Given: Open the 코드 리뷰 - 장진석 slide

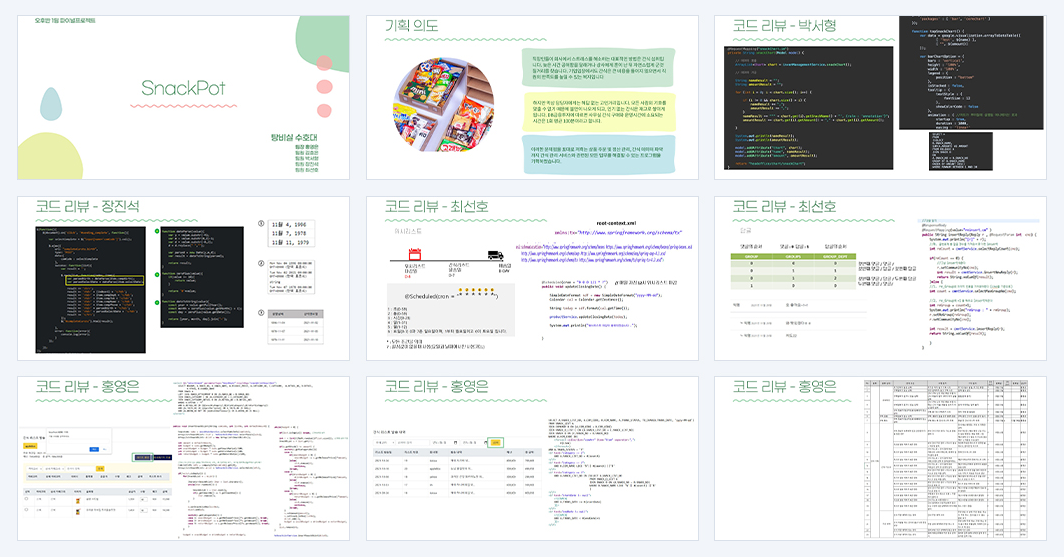Looking at the screenshot, I should pos(183,278).
